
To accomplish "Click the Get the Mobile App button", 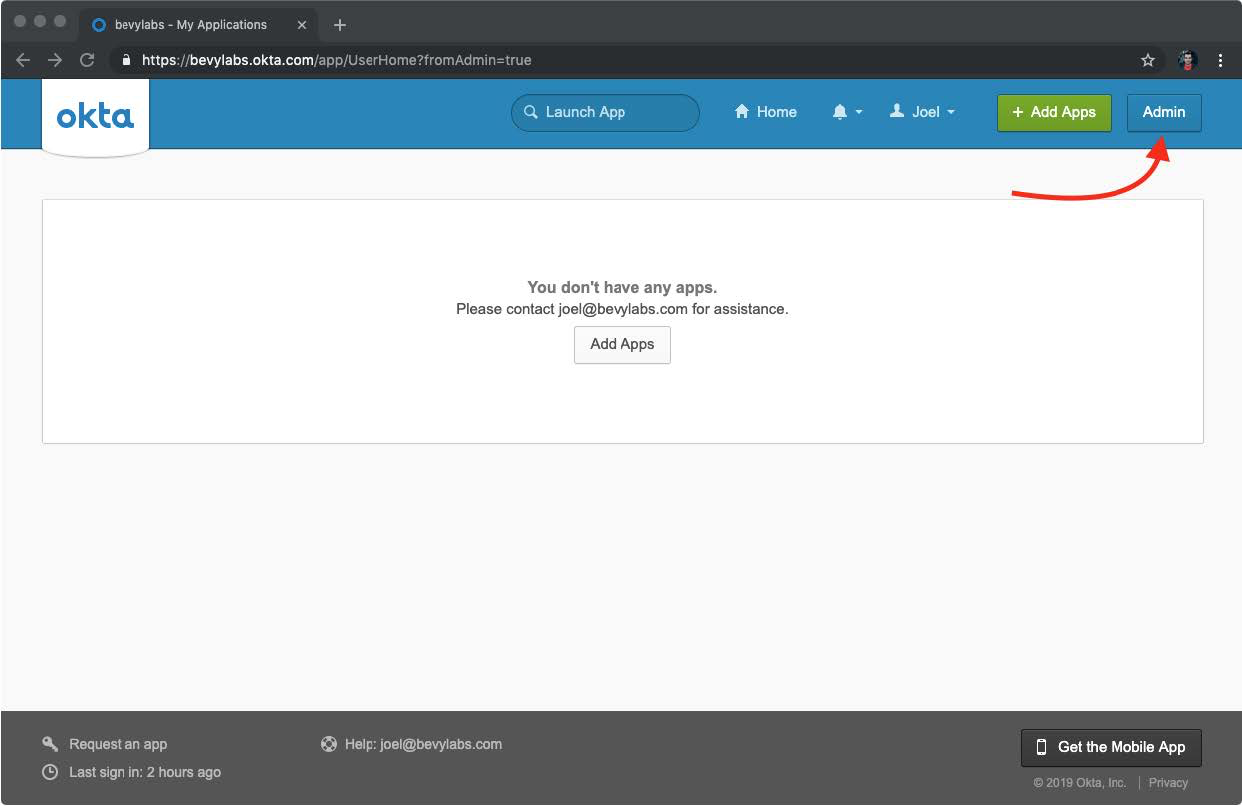I will 1111,747.
